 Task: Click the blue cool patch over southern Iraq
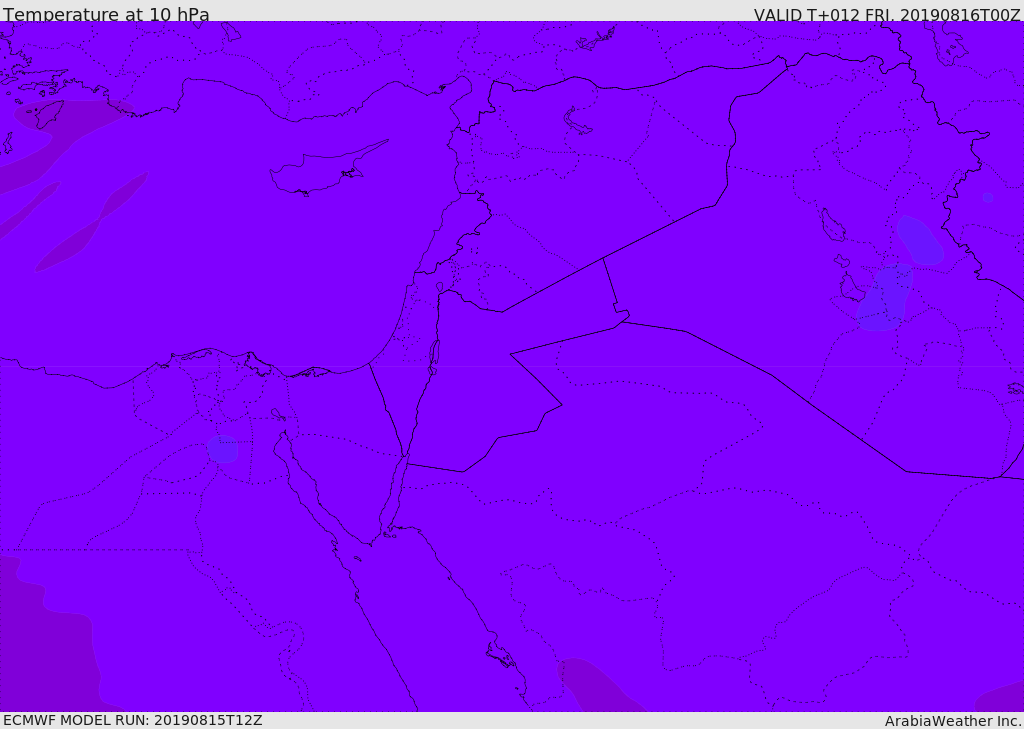886,297
